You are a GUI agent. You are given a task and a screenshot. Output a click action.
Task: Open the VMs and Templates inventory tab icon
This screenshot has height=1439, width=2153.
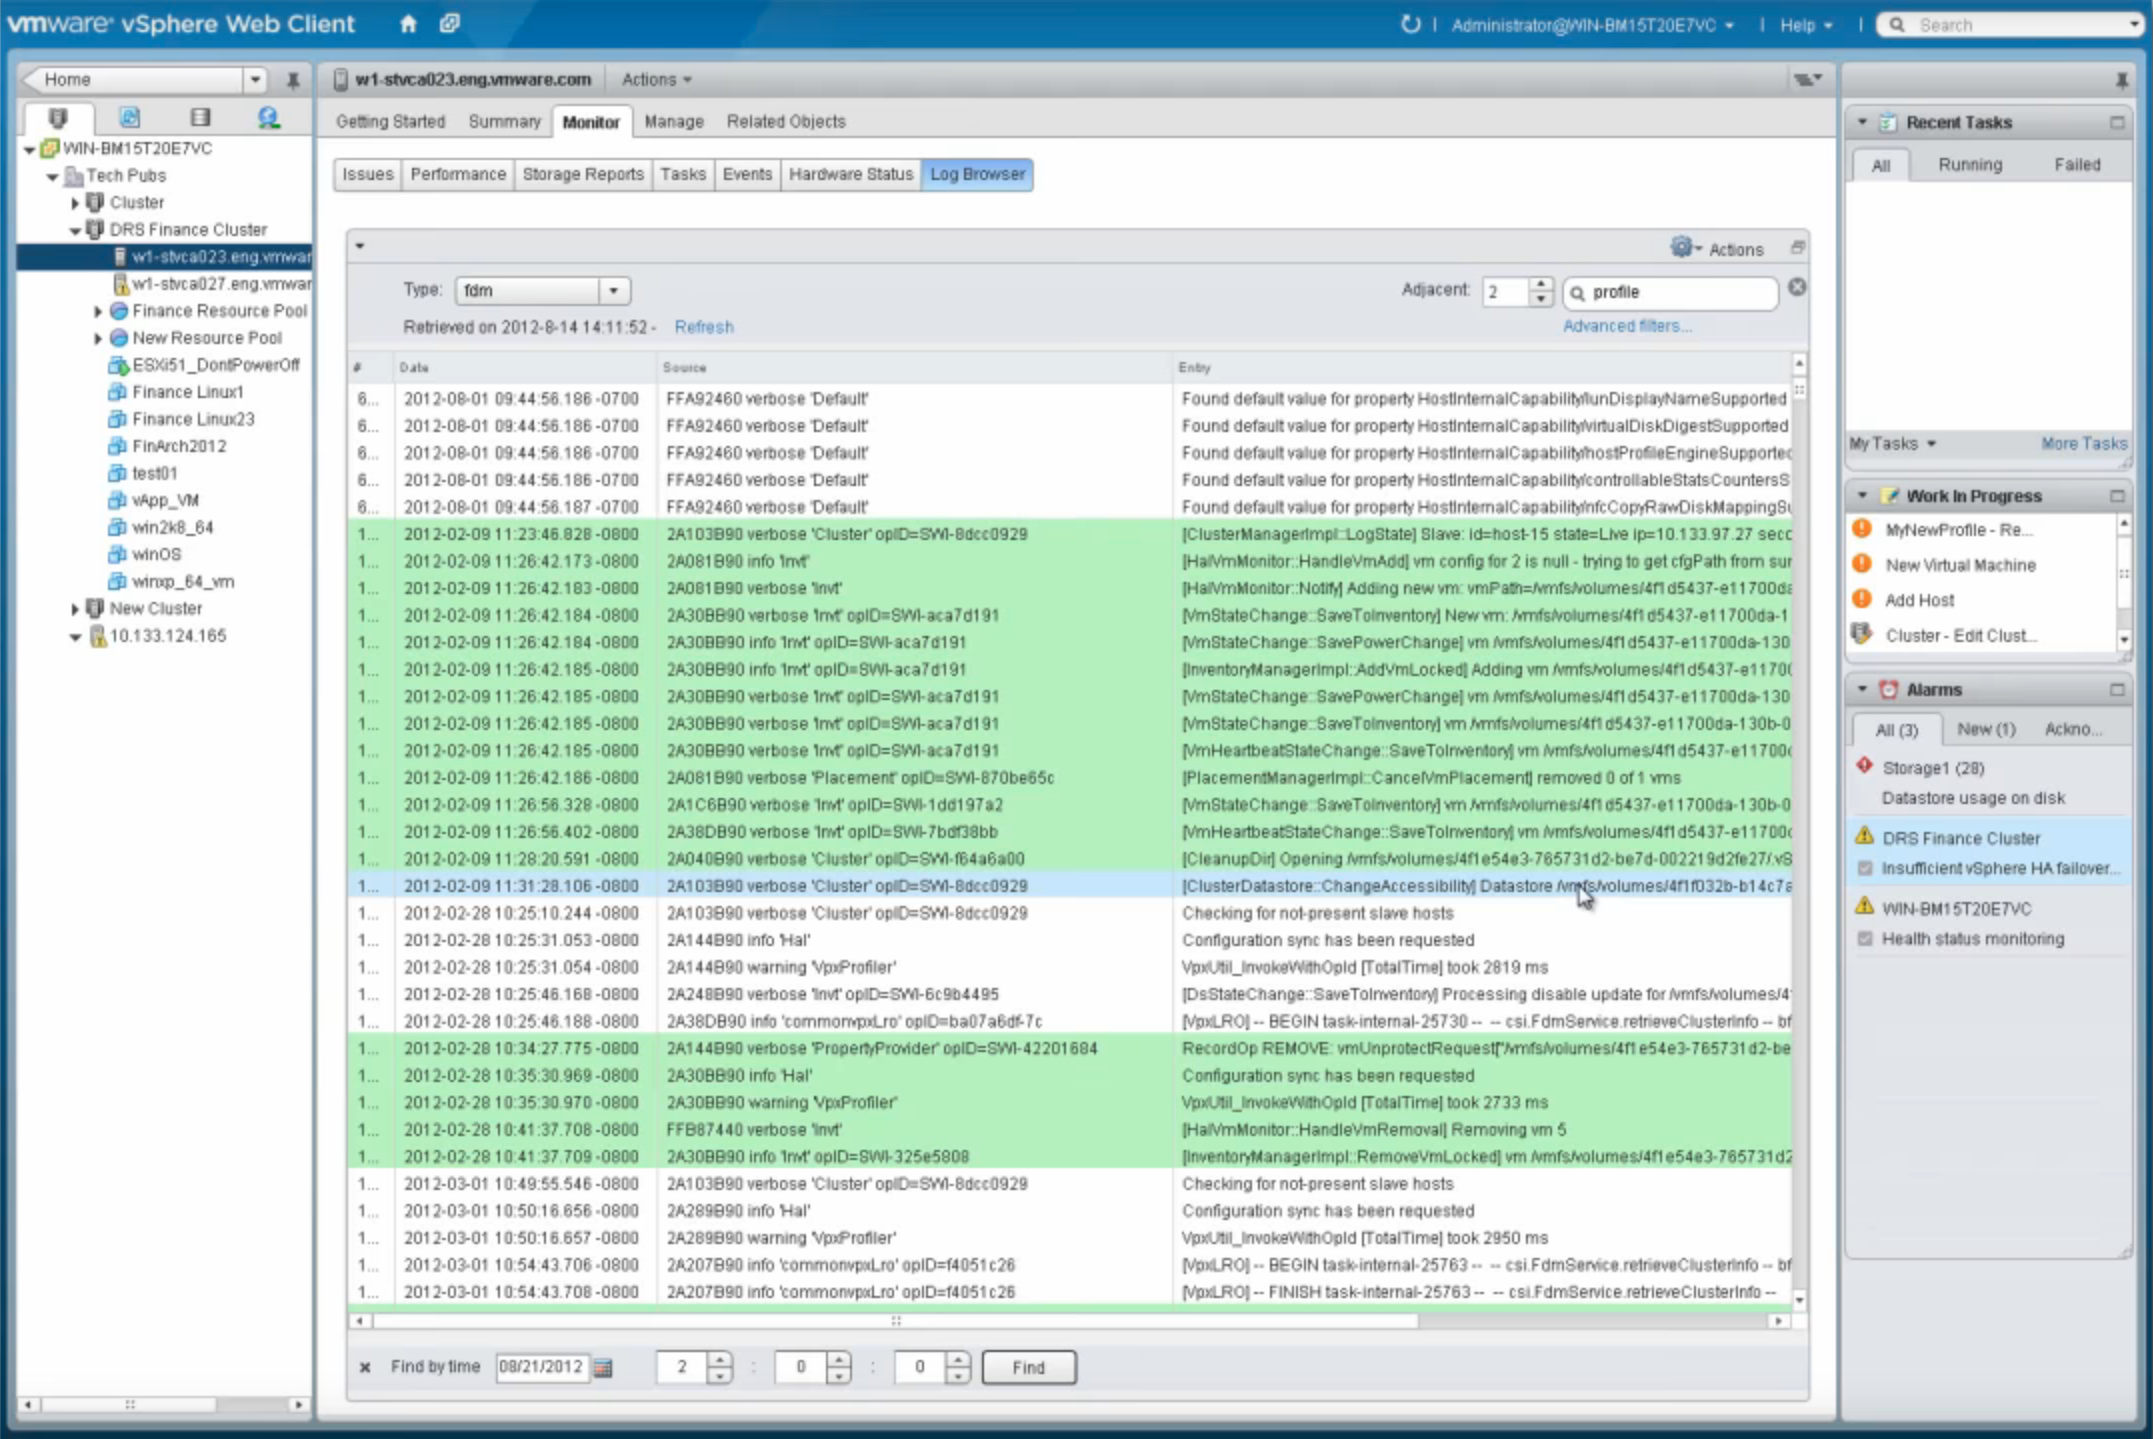129,118
